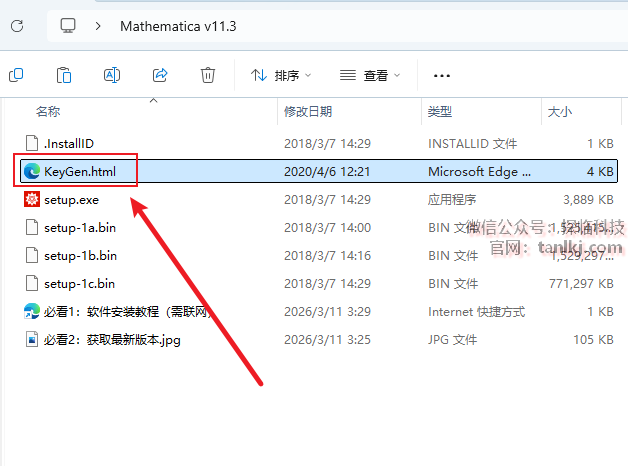This screenshot has width=628, height=466.
Task: Click the Edge icon beside KeyGen.html
Action: pyautogui.click(x=32, y=171)
